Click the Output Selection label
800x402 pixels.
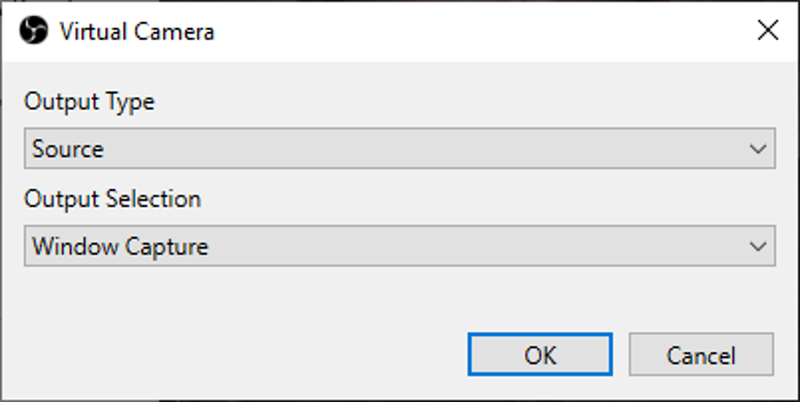click(113, 199)
